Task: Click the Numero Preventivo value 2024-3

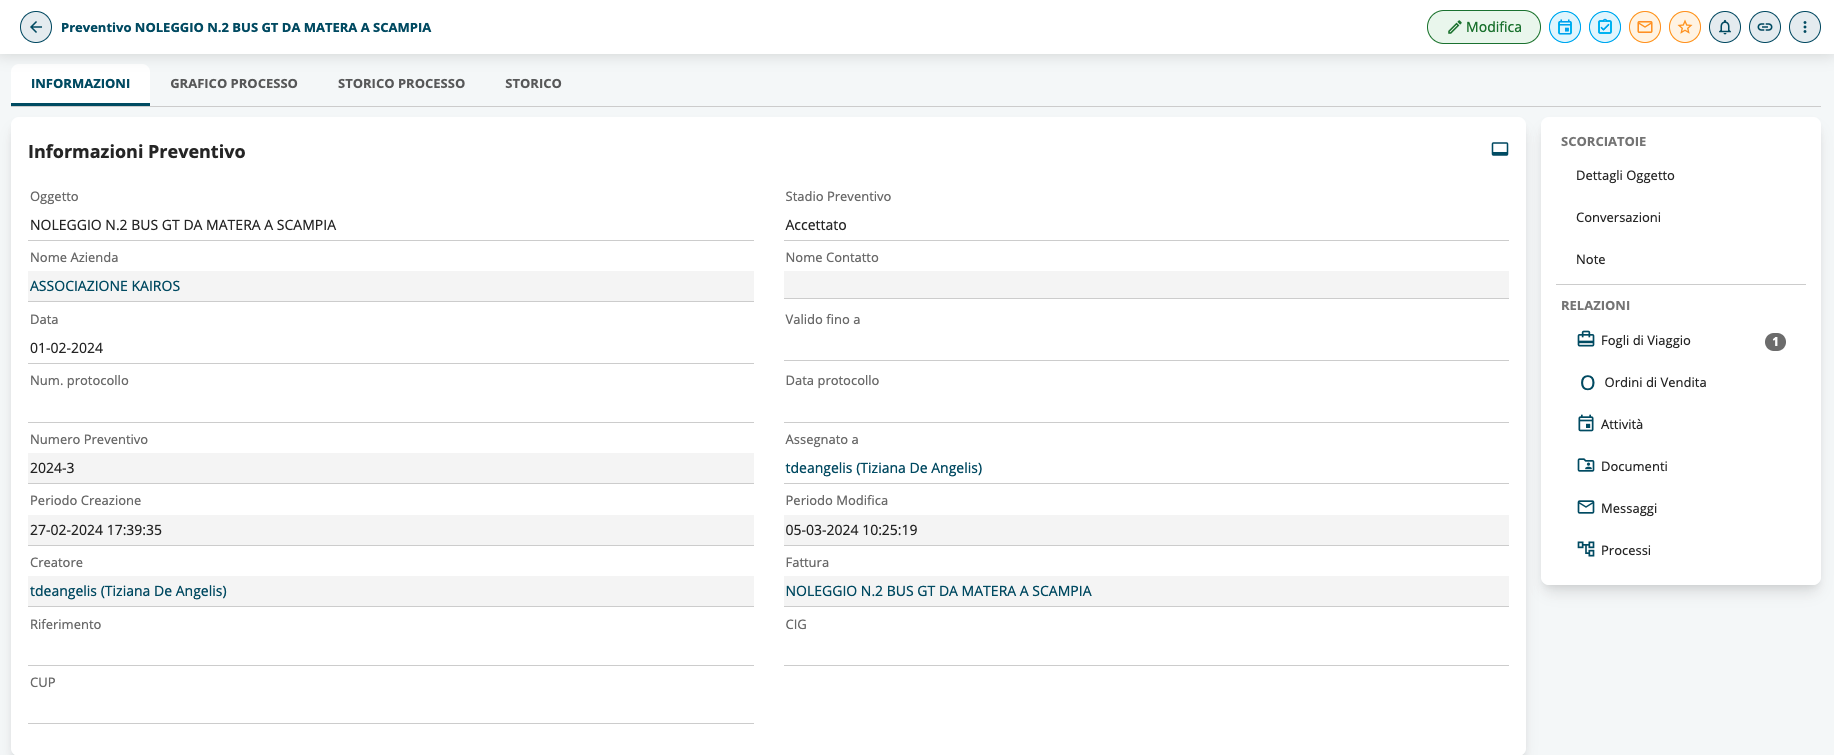Action: 52,468
